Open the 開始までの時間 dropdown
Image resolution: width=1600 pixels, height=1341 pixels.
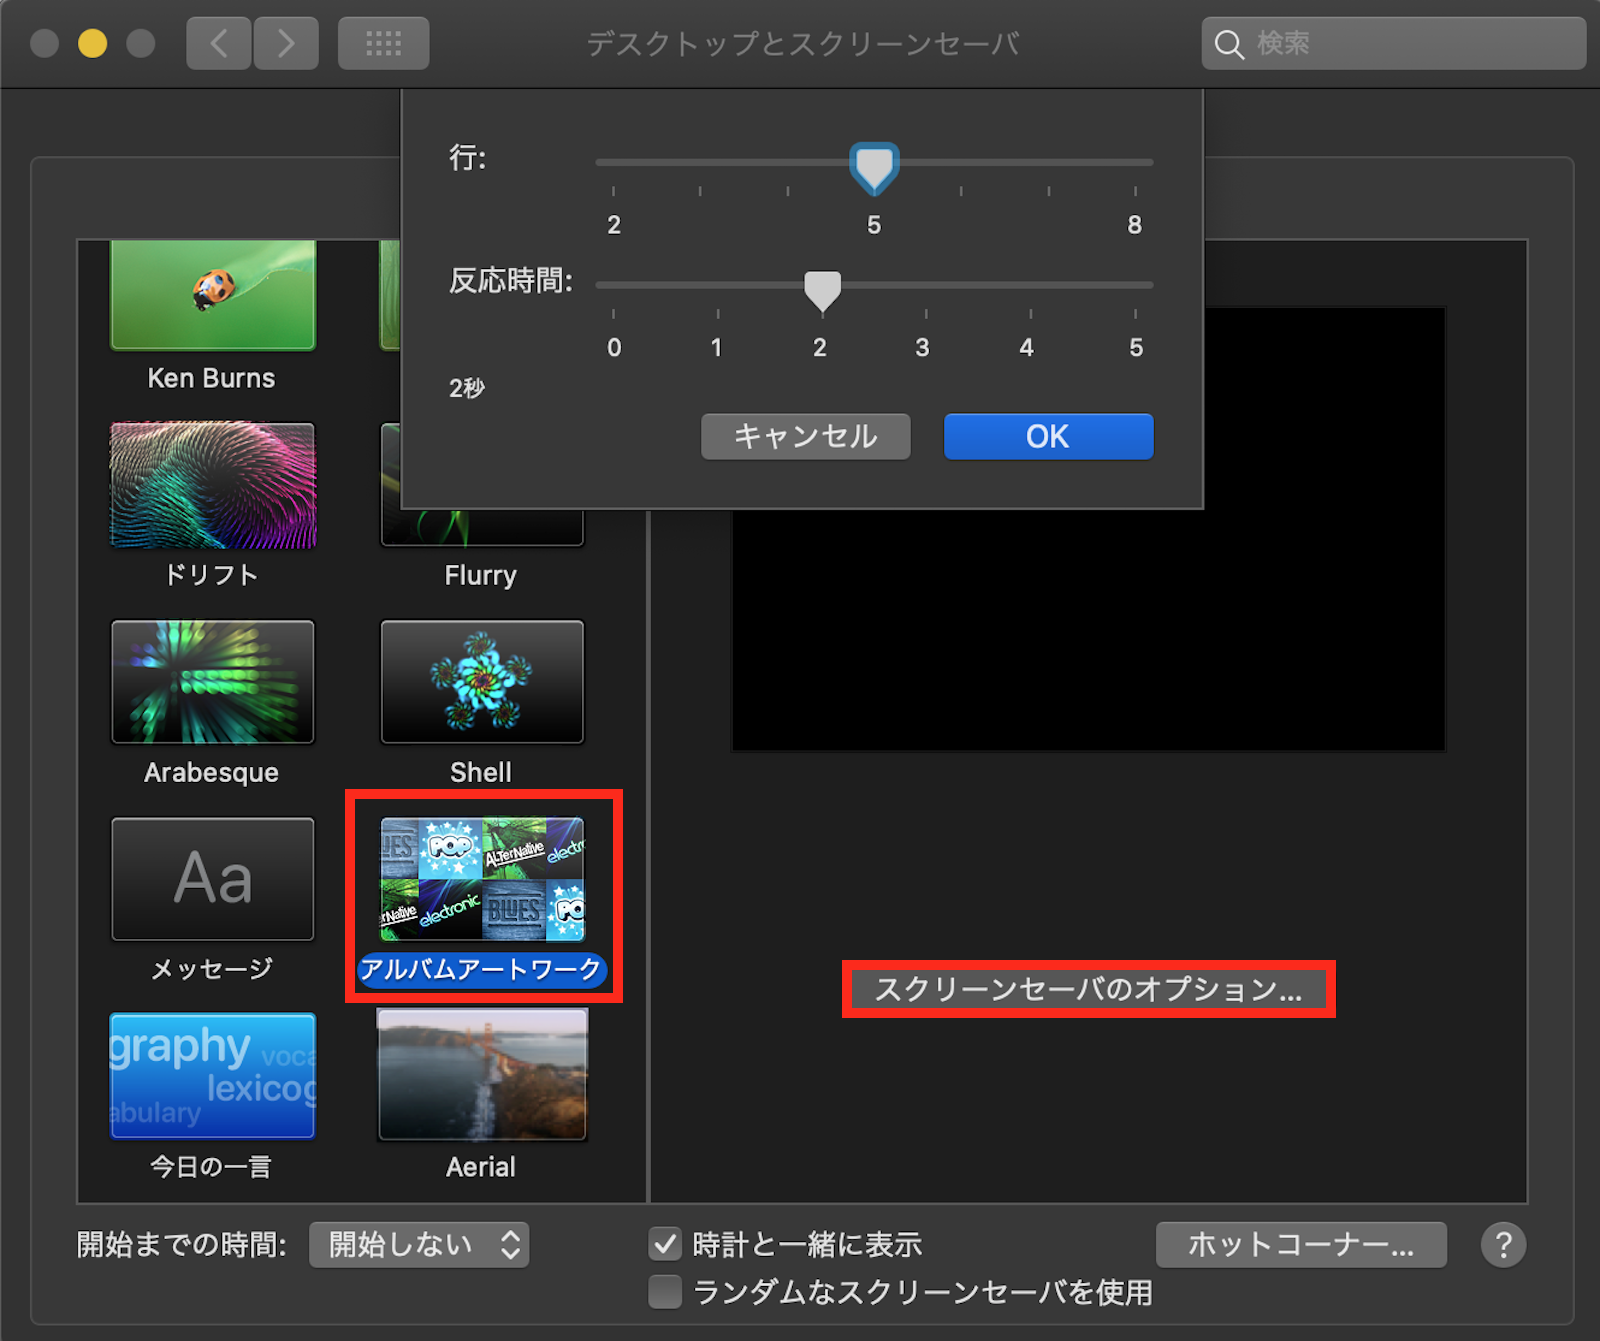click(x=419, y=1245)
